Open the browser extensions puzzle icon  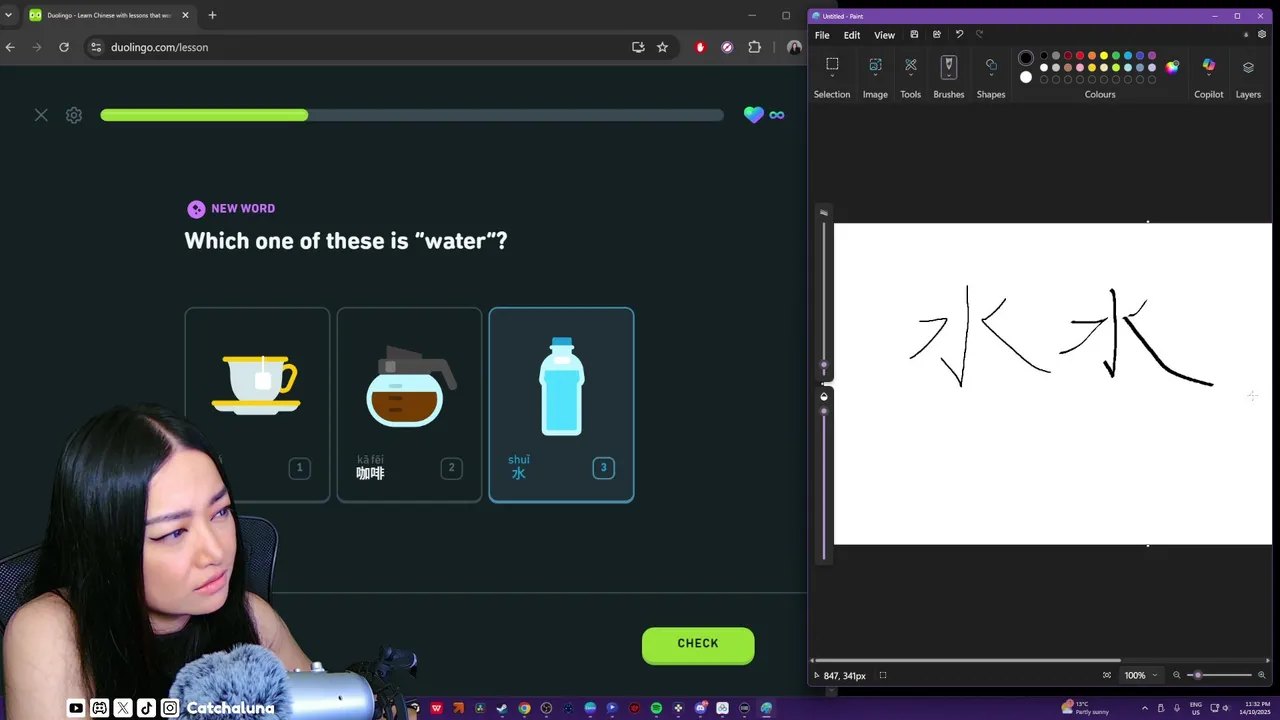pos(754,47)
